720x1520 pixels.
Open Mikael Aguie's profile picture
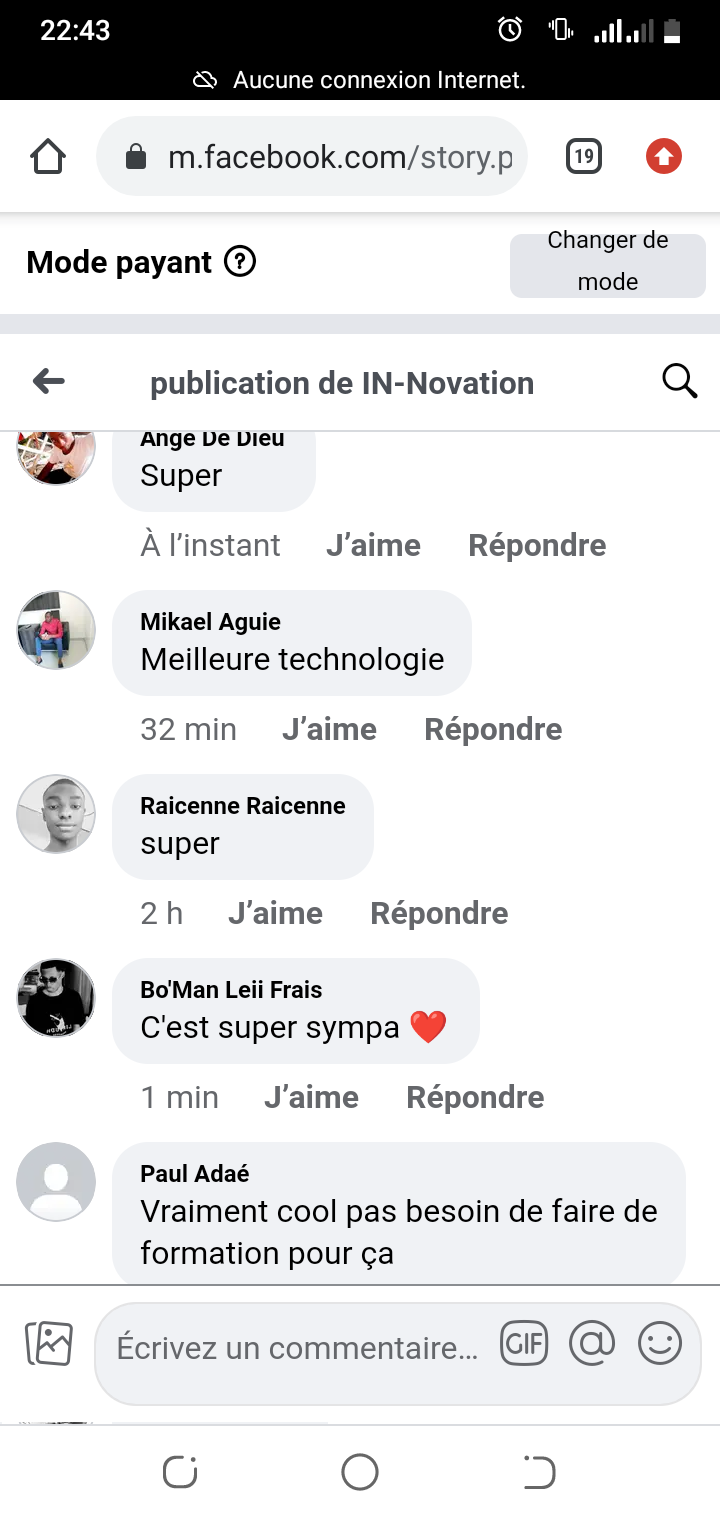[56, 629]
